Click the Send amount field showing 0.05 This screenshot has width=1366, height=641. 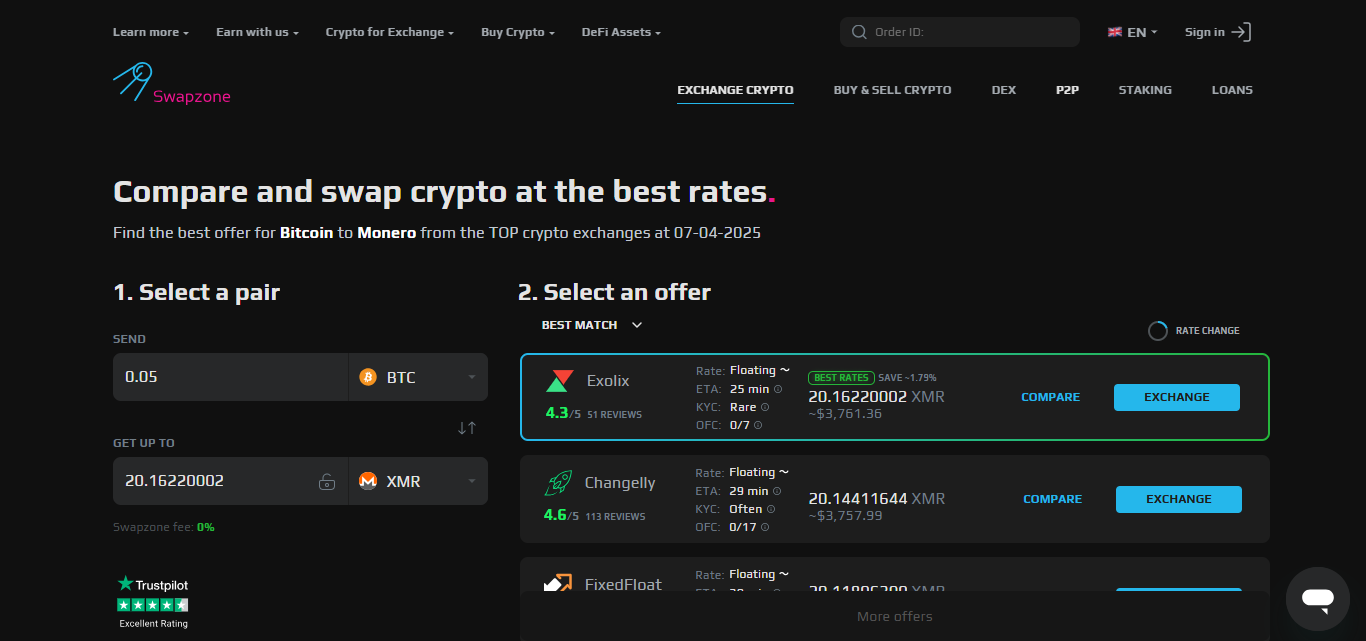[x=231, y=377]
